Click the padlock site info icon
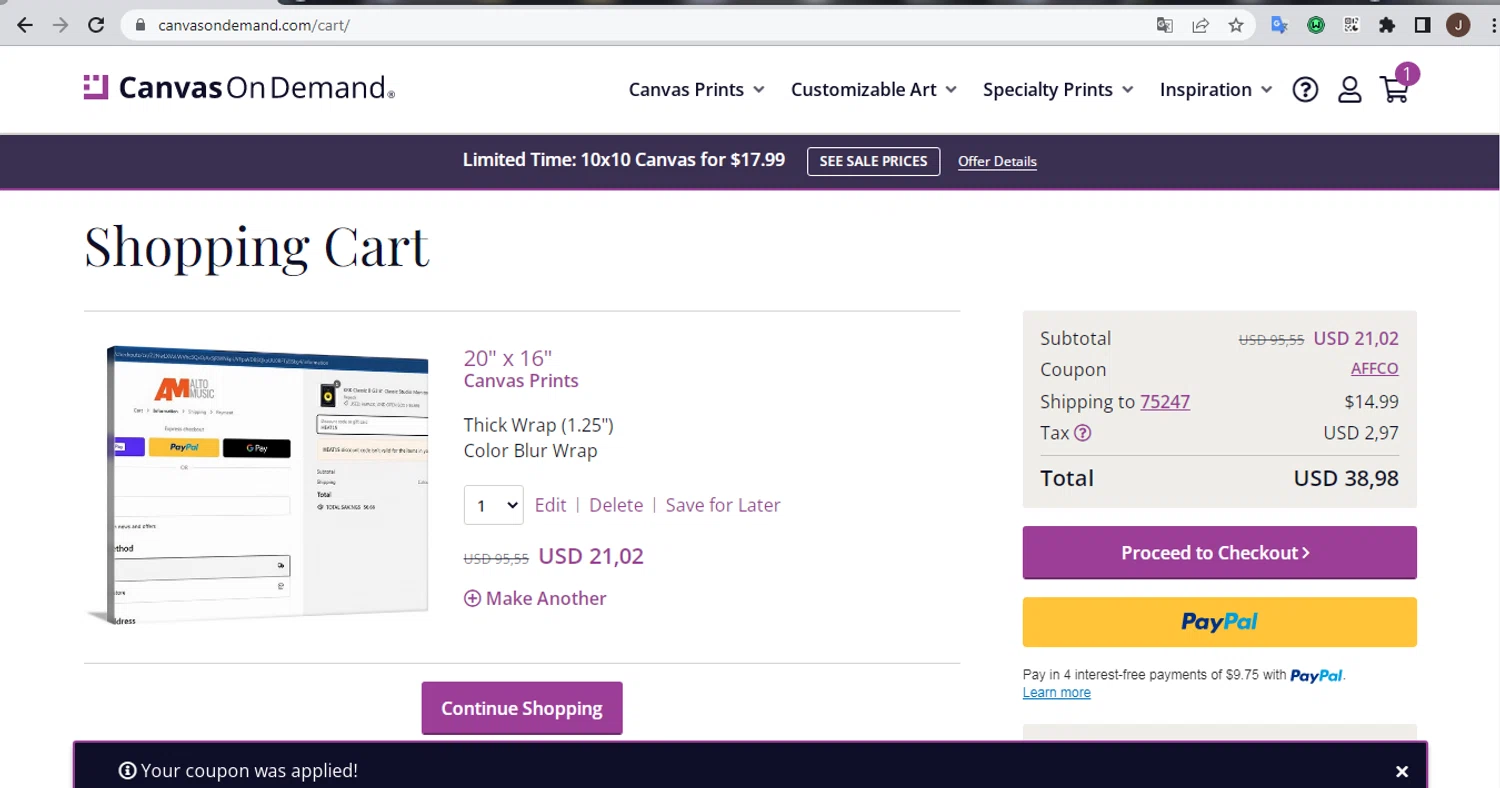The height and width of the screenshot is (788, 1500). pos(140,25)
